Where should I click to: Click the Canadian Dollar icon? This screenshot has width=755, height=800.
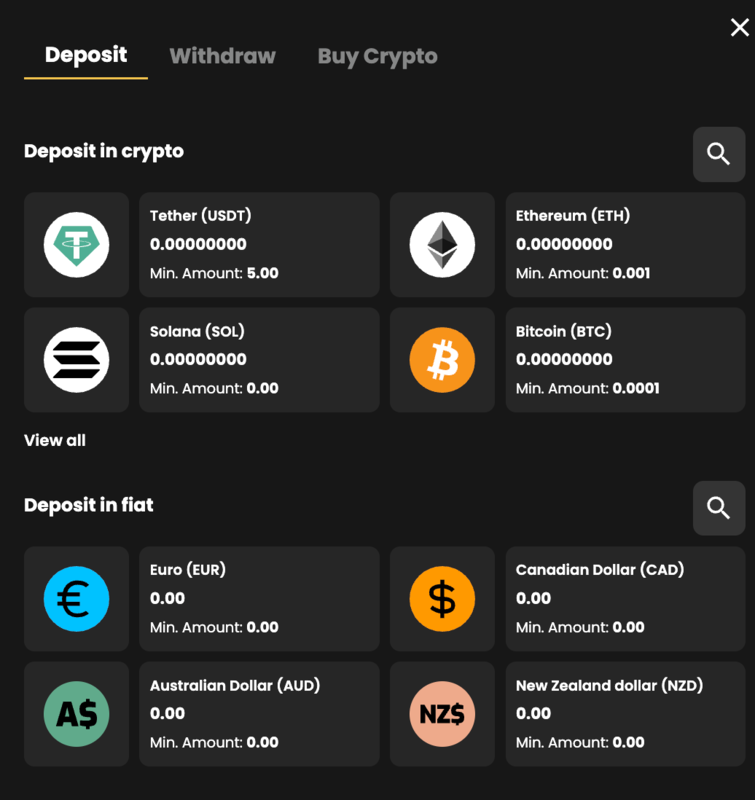pos(442,599)
